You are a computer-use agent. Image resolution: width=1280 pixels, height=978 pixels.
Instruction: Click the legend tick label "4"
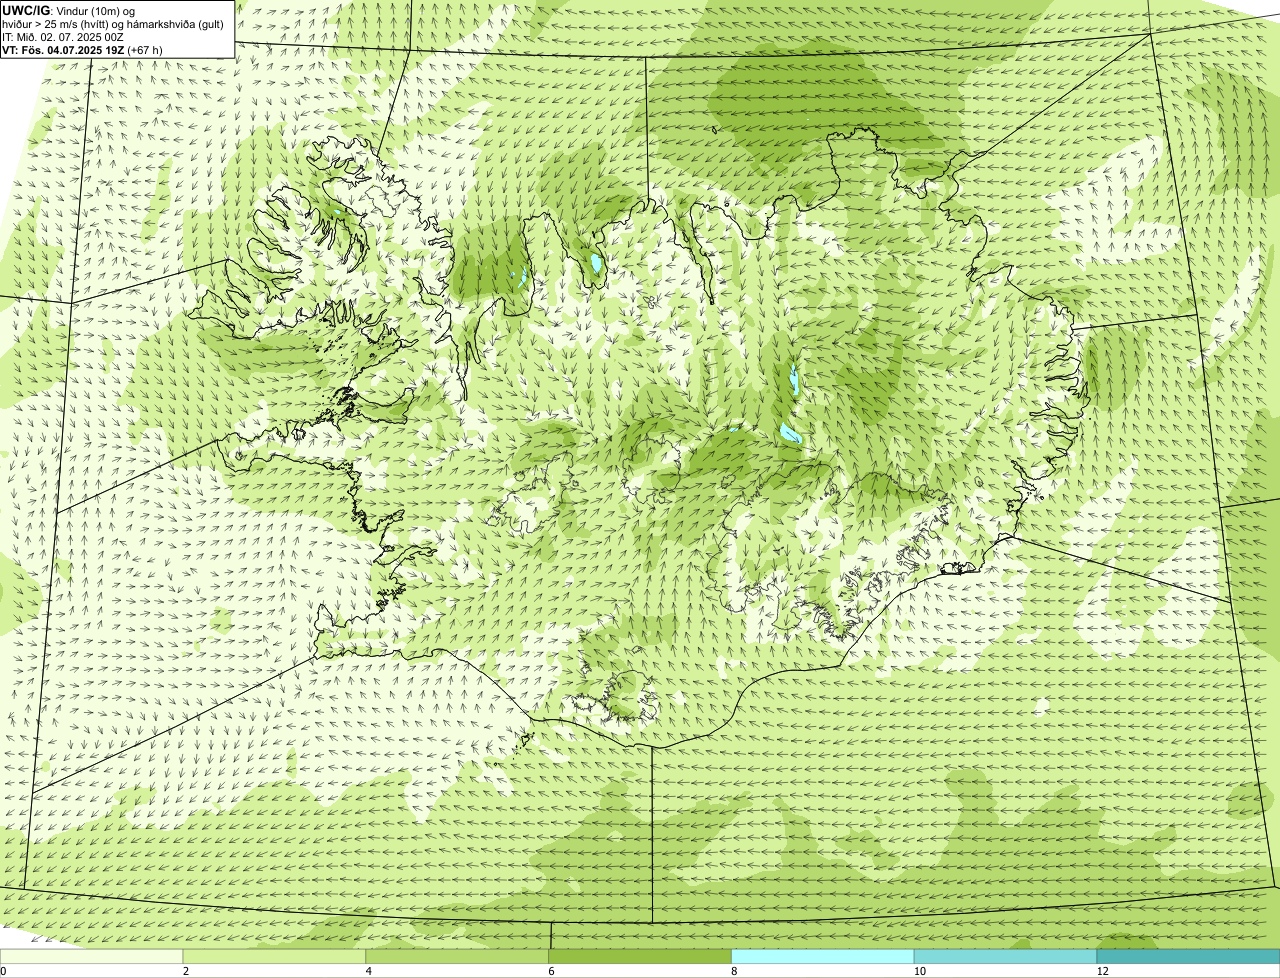(369, 971)
